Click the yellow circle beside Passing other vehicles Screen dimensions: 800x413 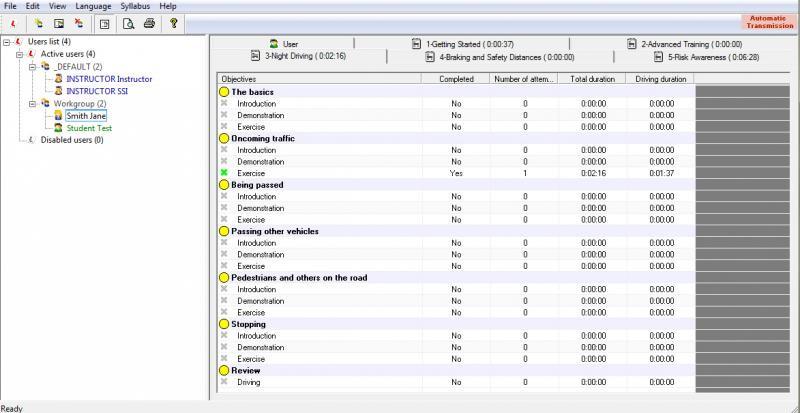(x=223, y=232)
